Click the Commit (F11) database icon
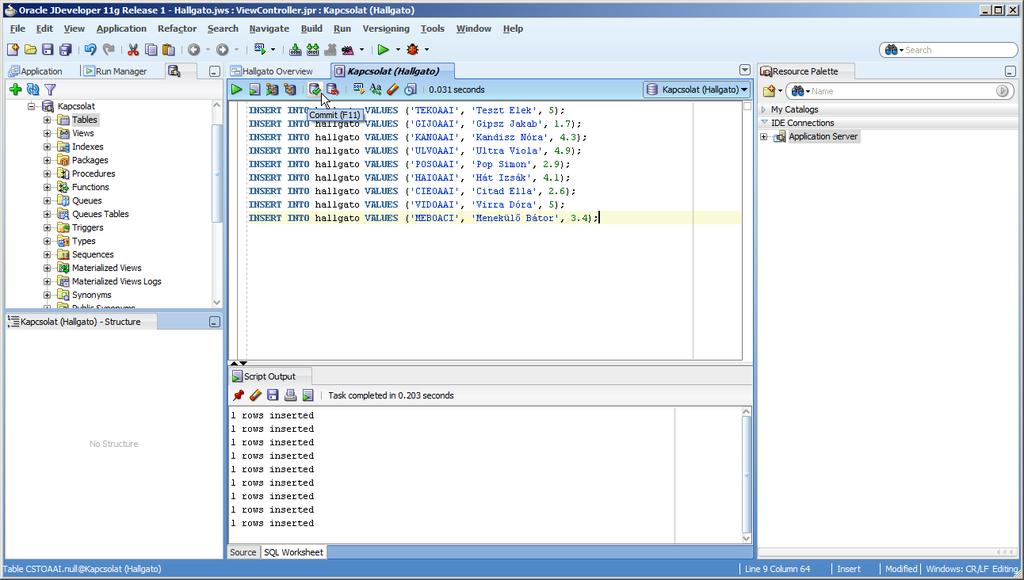Viewport: 1024px width, 580px height. tap(315, 89)
